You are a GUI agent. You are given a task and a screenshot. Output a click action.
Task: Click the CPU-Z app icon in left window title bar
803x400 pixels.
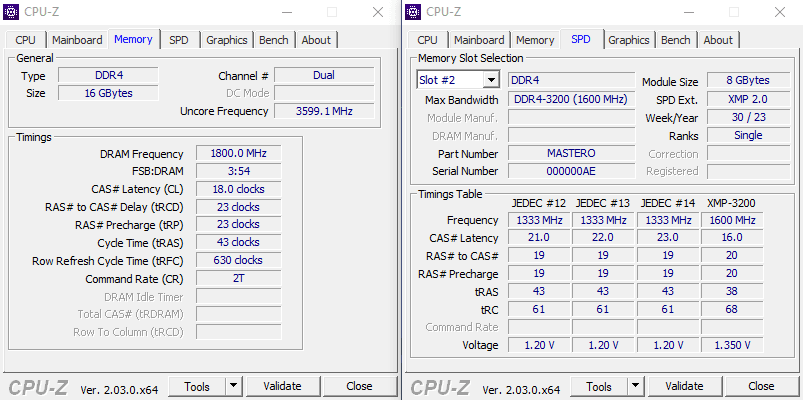[x=11, y=12]
